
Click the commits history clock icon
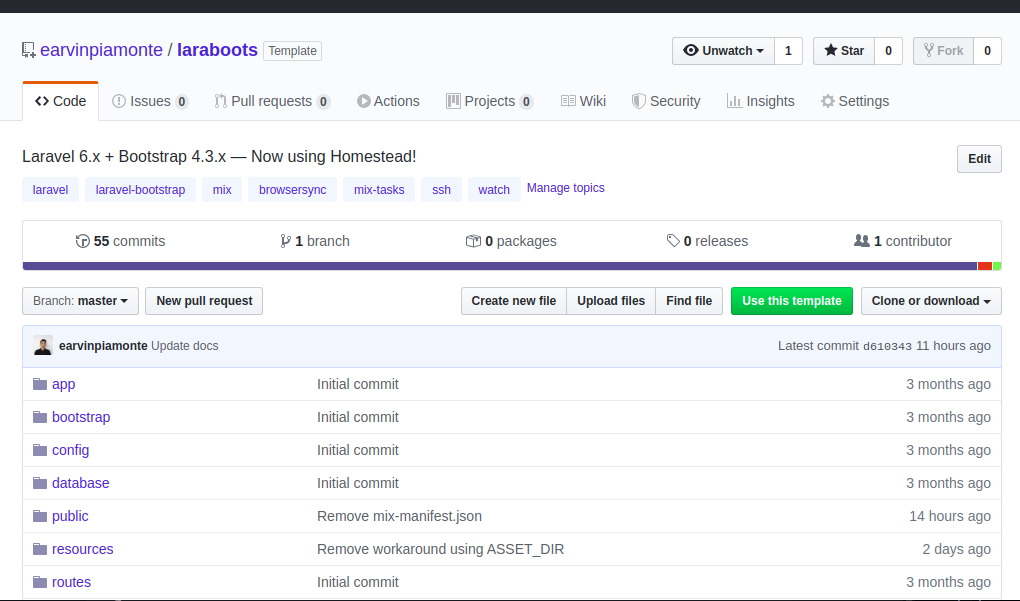pos(83,241)
